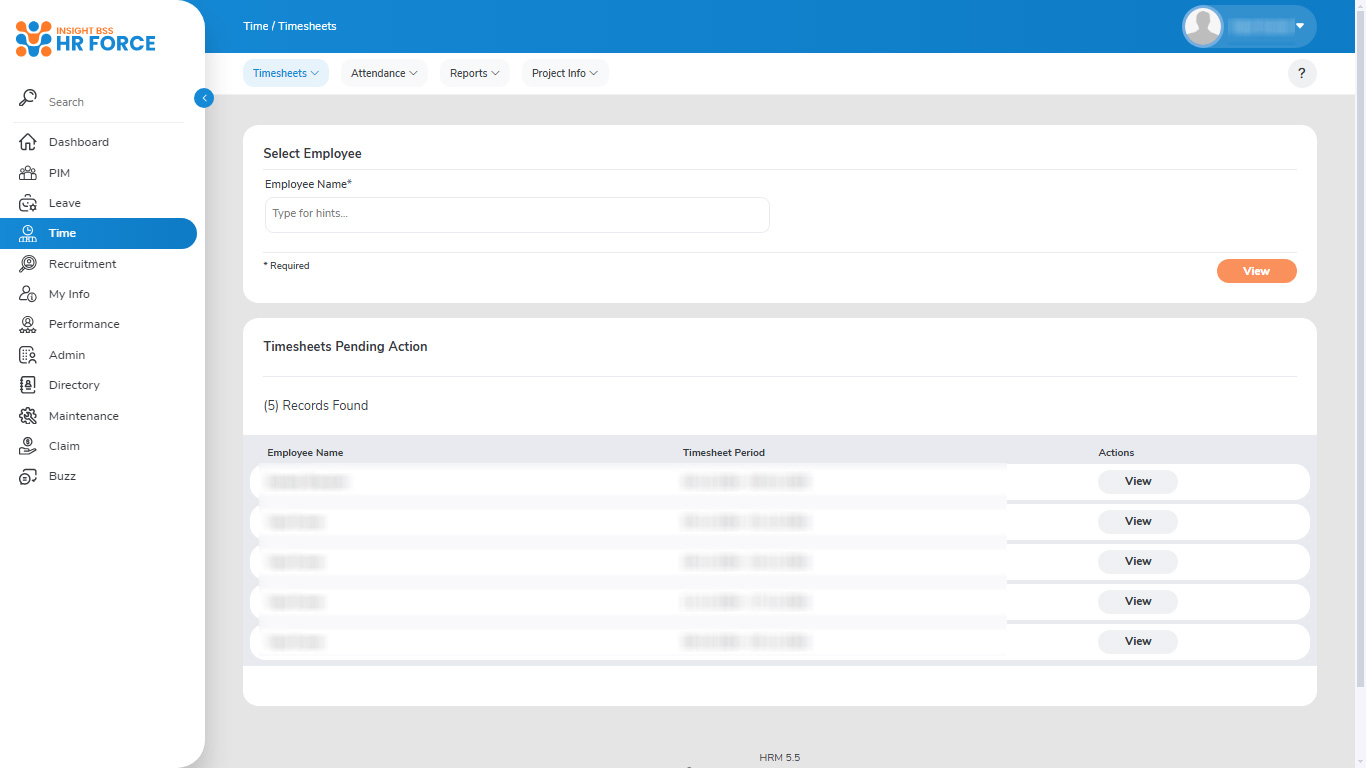
Task: Open Recruitment using its sidebar icon
Action: (x=28, y=264)
